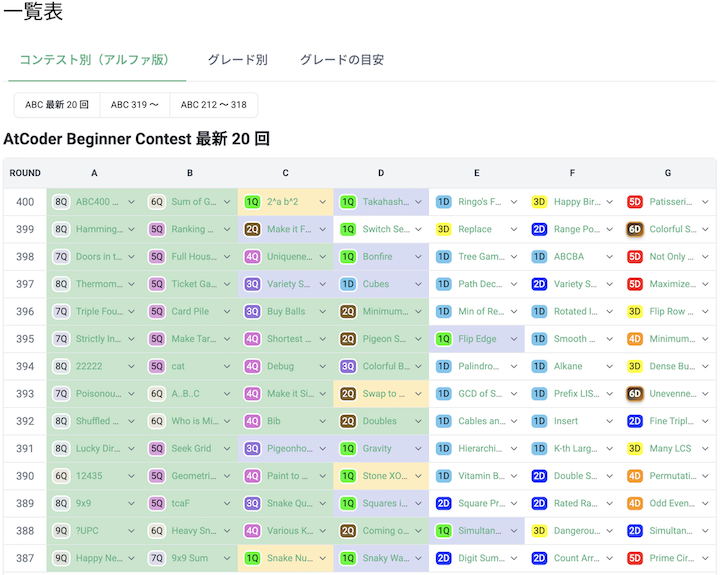Click the 6D badge next to Unevenne...
The width and height of the screenshot is (720, 575).
click(x=635, y=394)
